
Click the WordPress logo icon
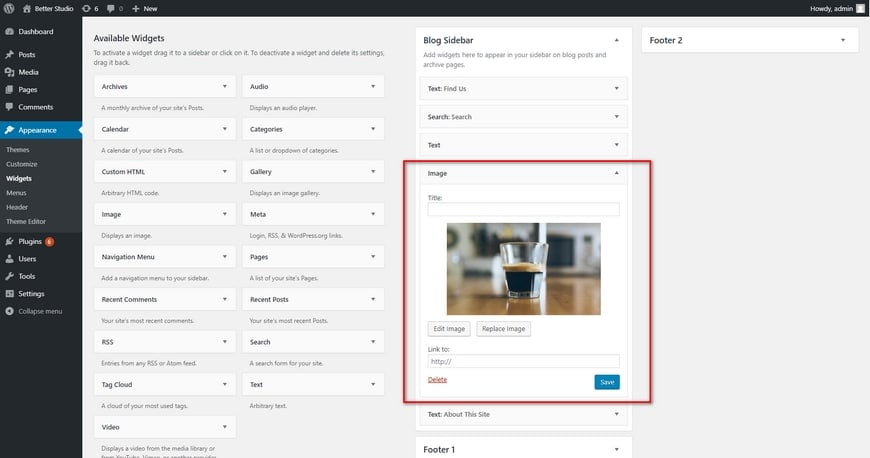tap(9, 8)
